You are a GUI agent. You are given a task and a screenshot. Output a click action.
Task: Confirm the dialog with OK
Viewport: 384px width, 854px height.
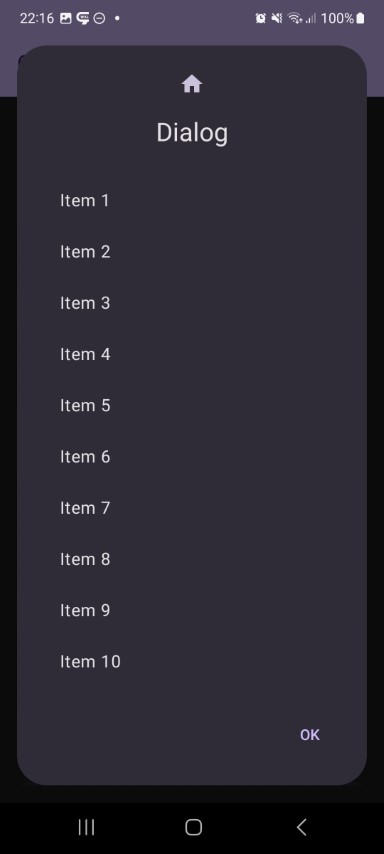[309, 735]
